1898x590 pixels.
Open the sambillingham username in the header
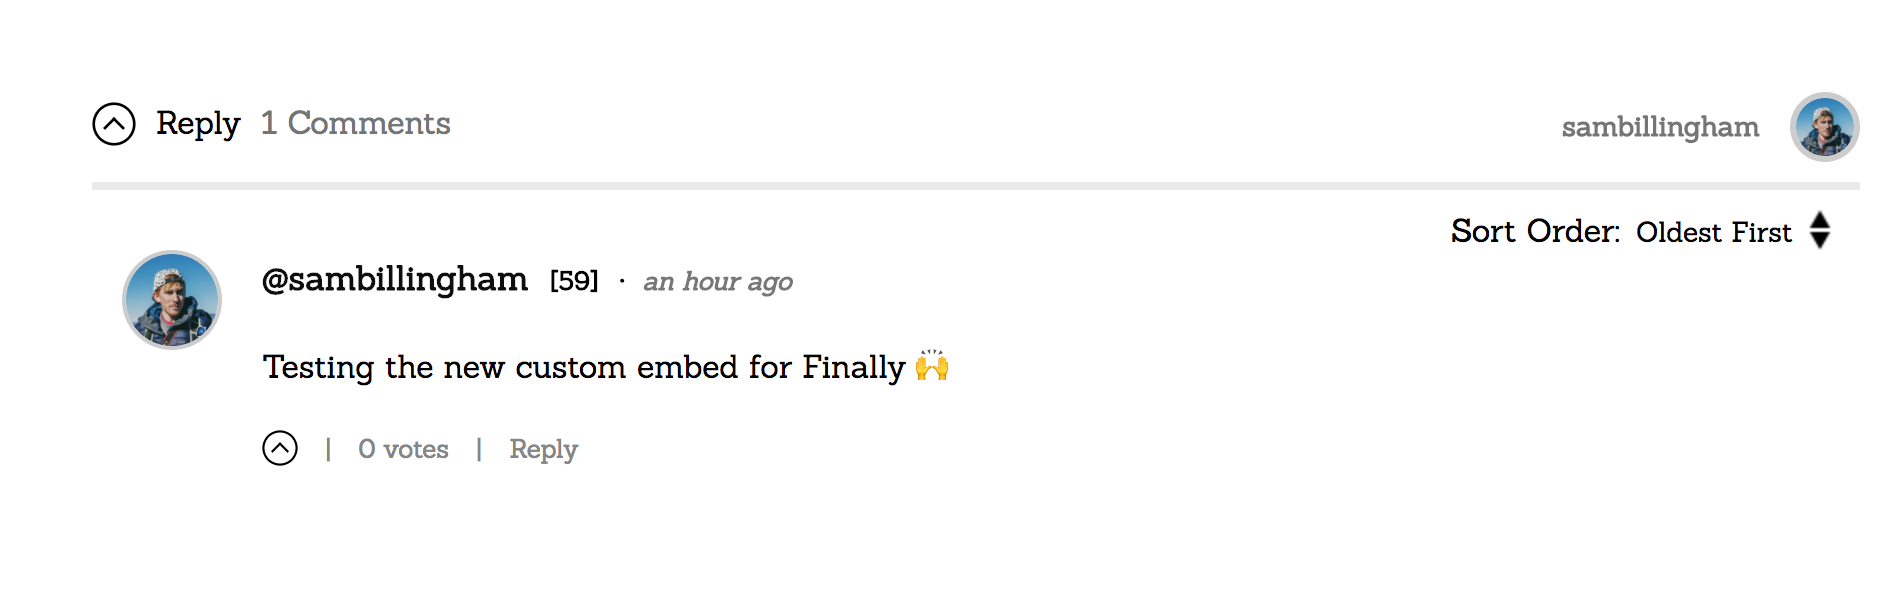click(x=1660, y=127)
